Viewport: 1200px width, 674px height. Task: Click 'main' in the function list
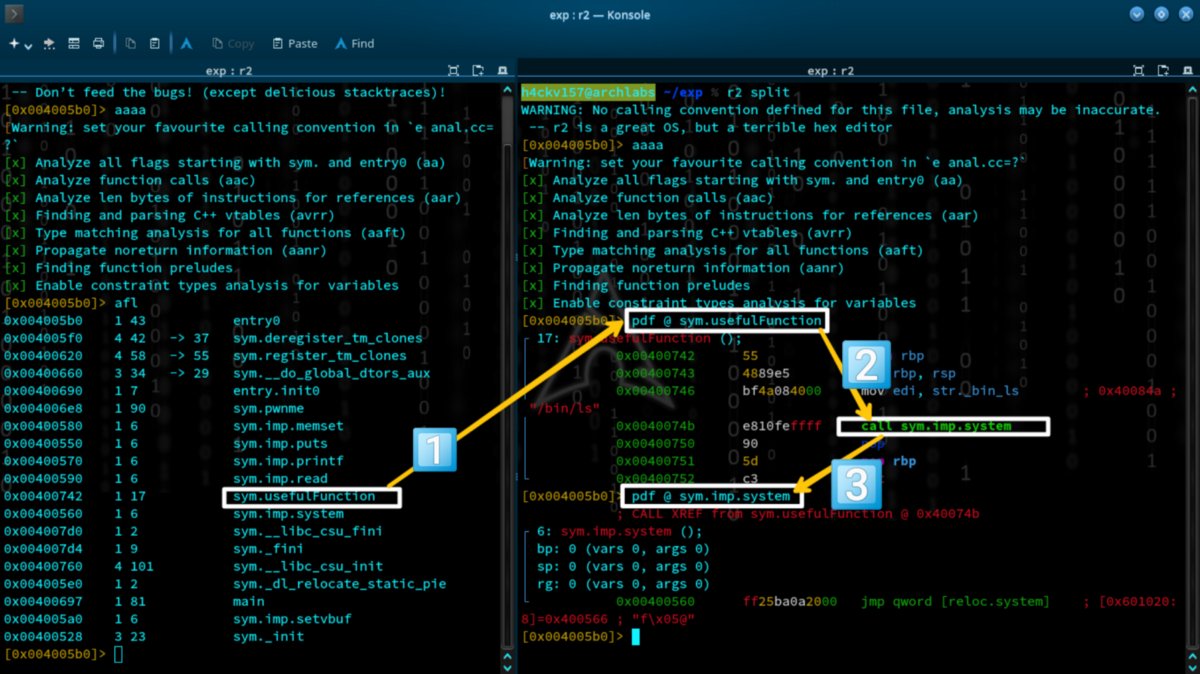pyautogui.click(x=249, y=601)
